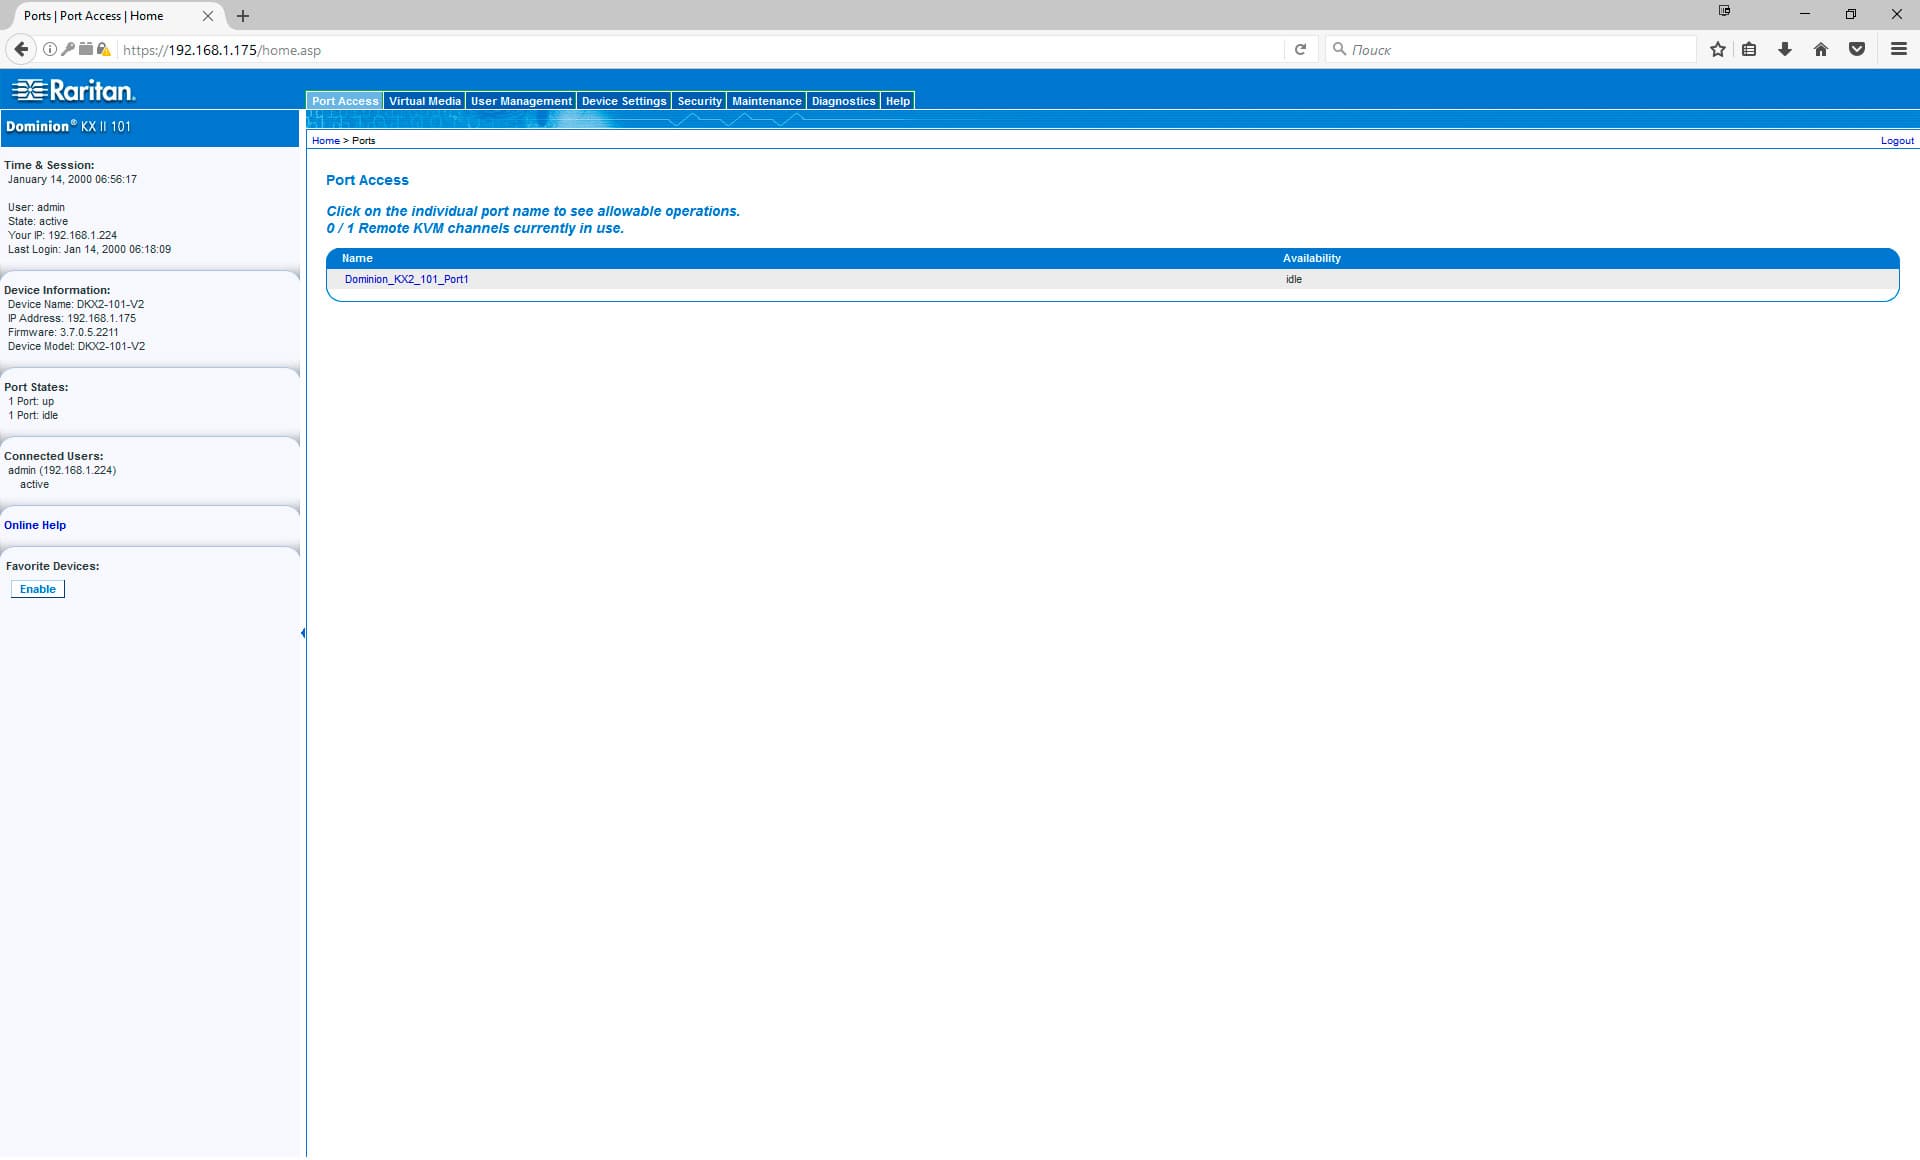Image resolution: width=1920 pixels, height=1160 pixels.
Task: Open the downloads arrow icon
Action: pos(1785,49)
